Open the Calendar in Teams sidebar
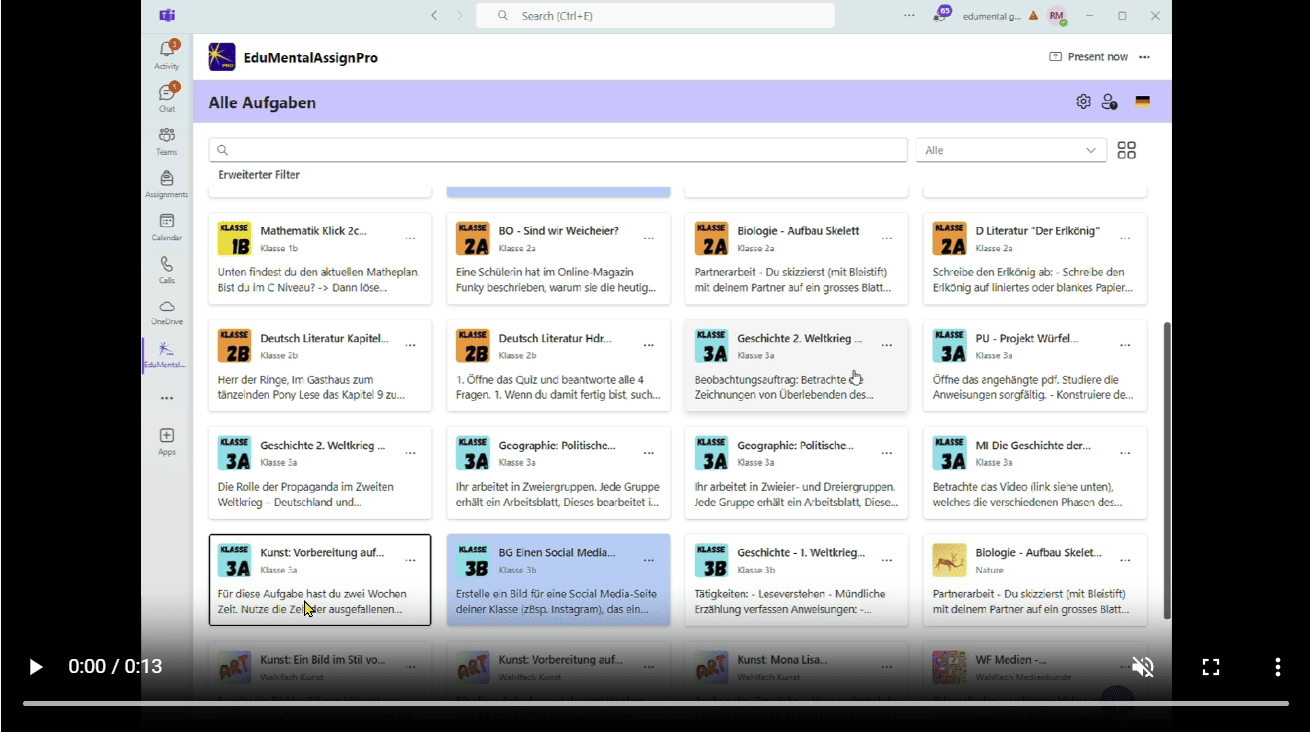This screenshot has height=732, width=1310. [167, 226]
